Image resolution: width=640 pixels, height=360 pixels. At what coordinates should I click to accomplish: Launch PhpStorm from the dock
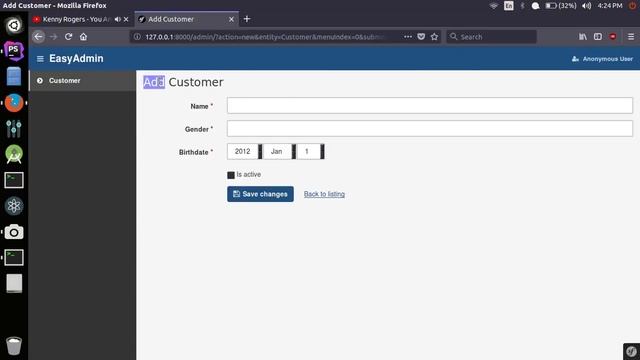click(14, 51)
